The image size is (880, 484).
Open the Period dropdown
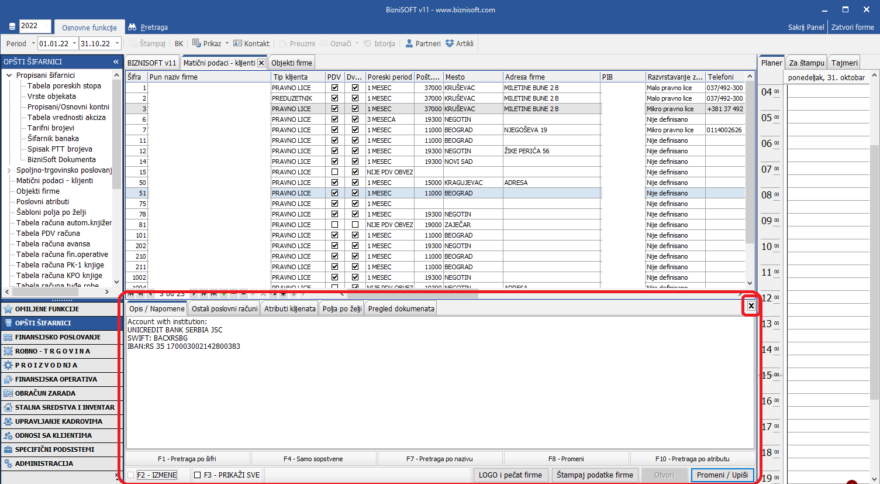32,44
